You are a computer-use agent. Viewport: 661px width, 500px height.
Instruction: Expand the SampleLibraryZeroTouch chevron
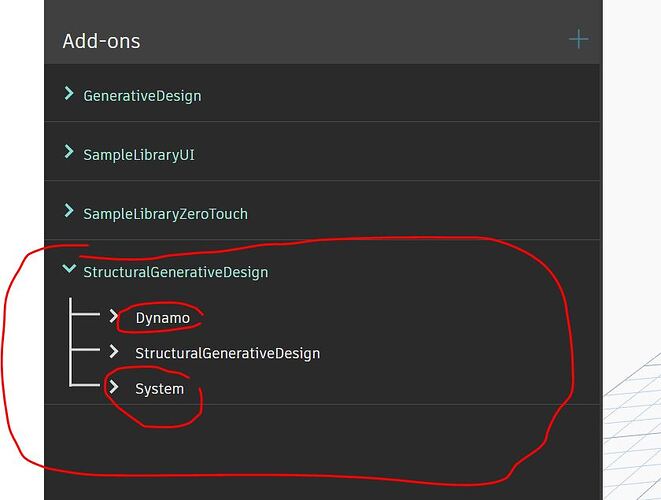click(69, 211)
